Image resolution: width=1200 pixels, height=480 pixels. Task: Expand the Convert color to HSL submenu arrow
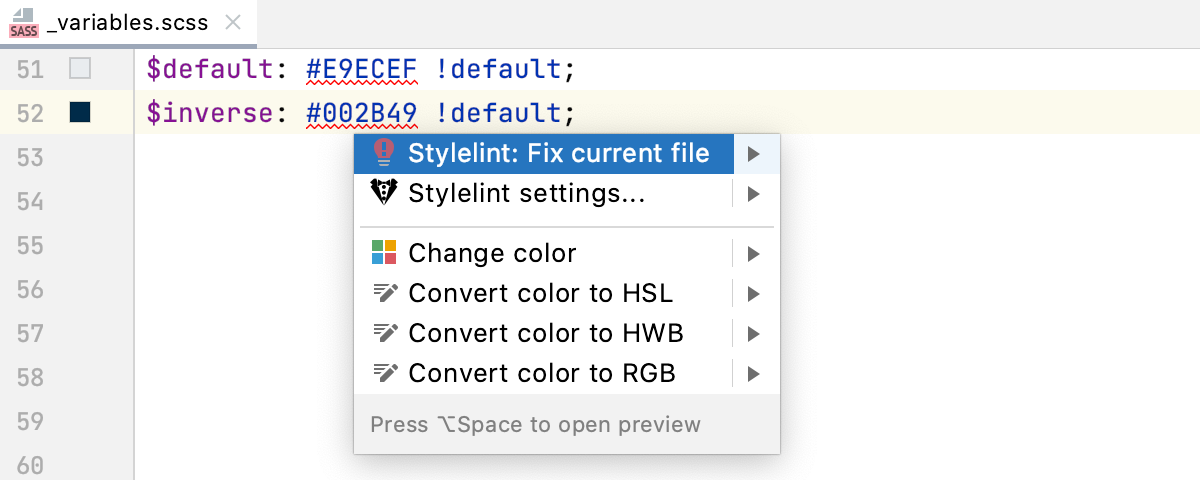tap(754, 293)
